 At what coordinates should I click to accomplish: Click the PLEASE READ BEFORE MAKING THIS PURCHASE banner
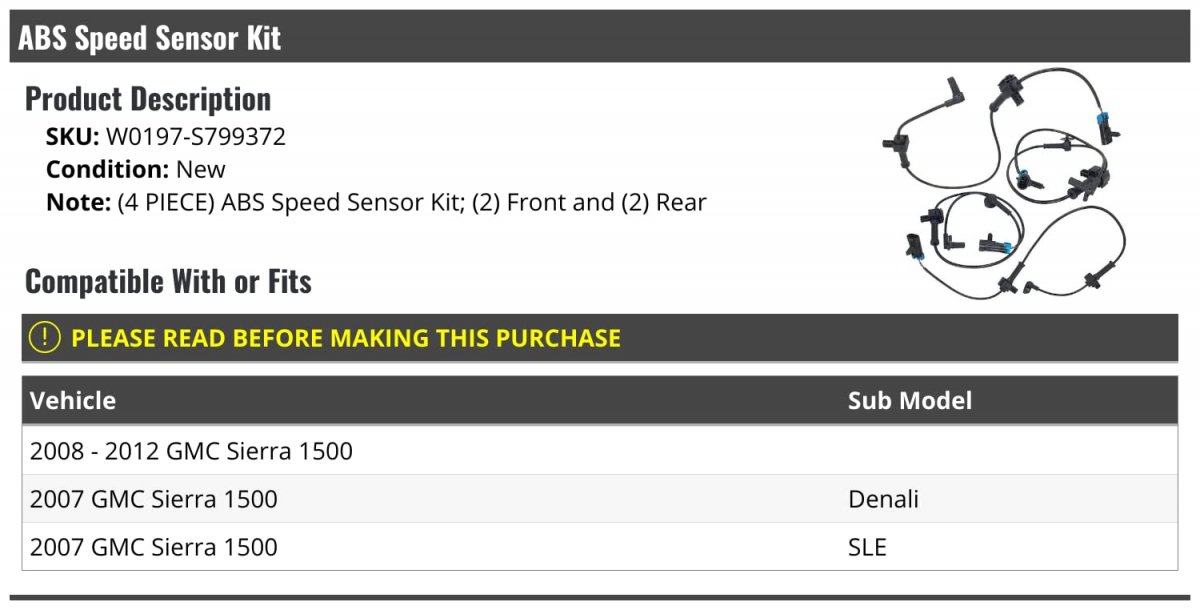600,338
